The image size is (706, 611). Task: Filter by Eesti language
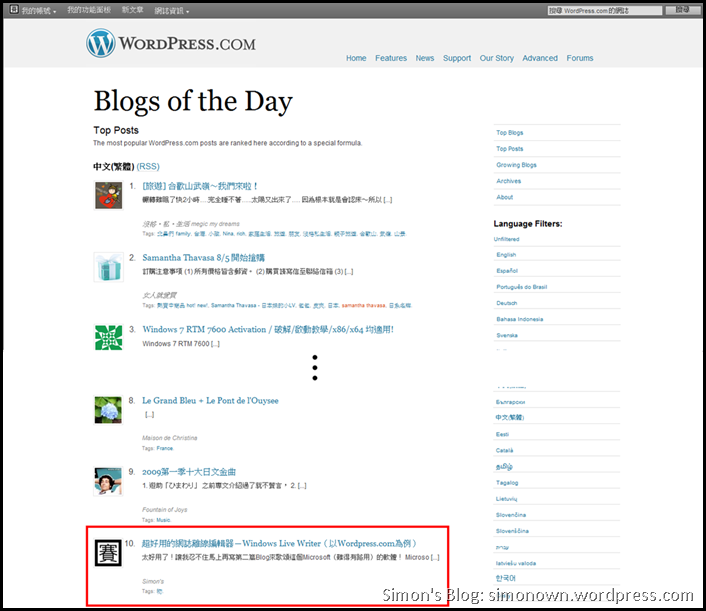(502, 434)
